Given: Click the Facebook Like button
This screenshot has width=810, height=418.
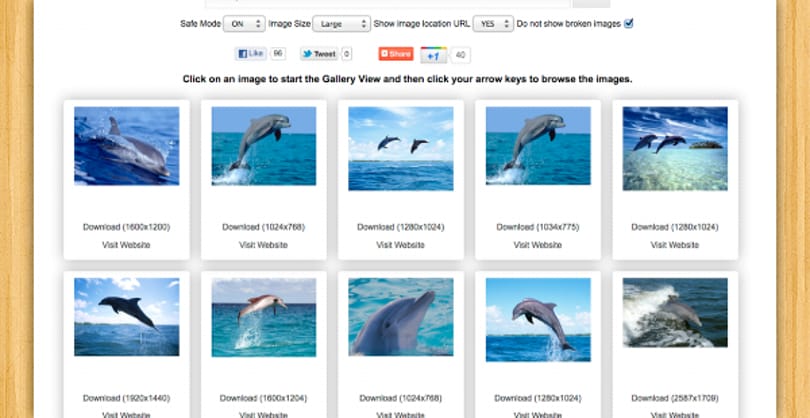Looking at the screenshot, I should (x=251, y=54).
